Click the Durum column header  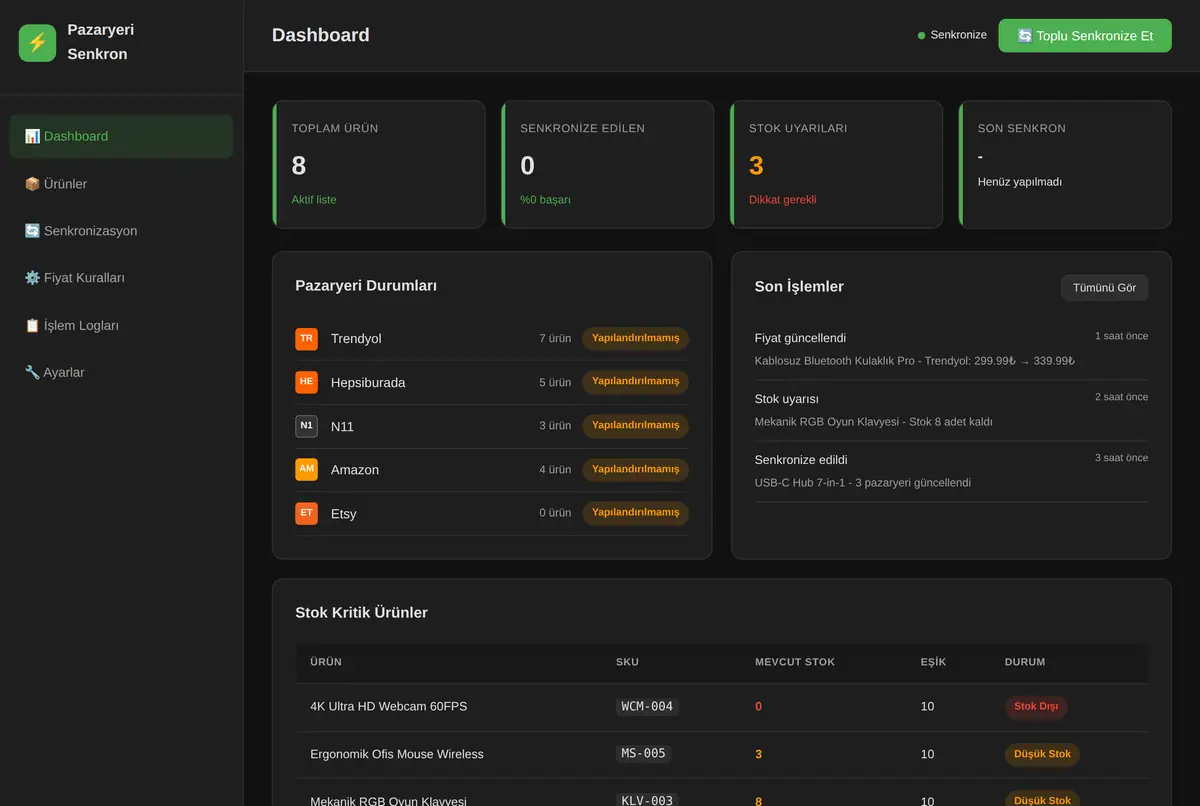[1025, 662]
